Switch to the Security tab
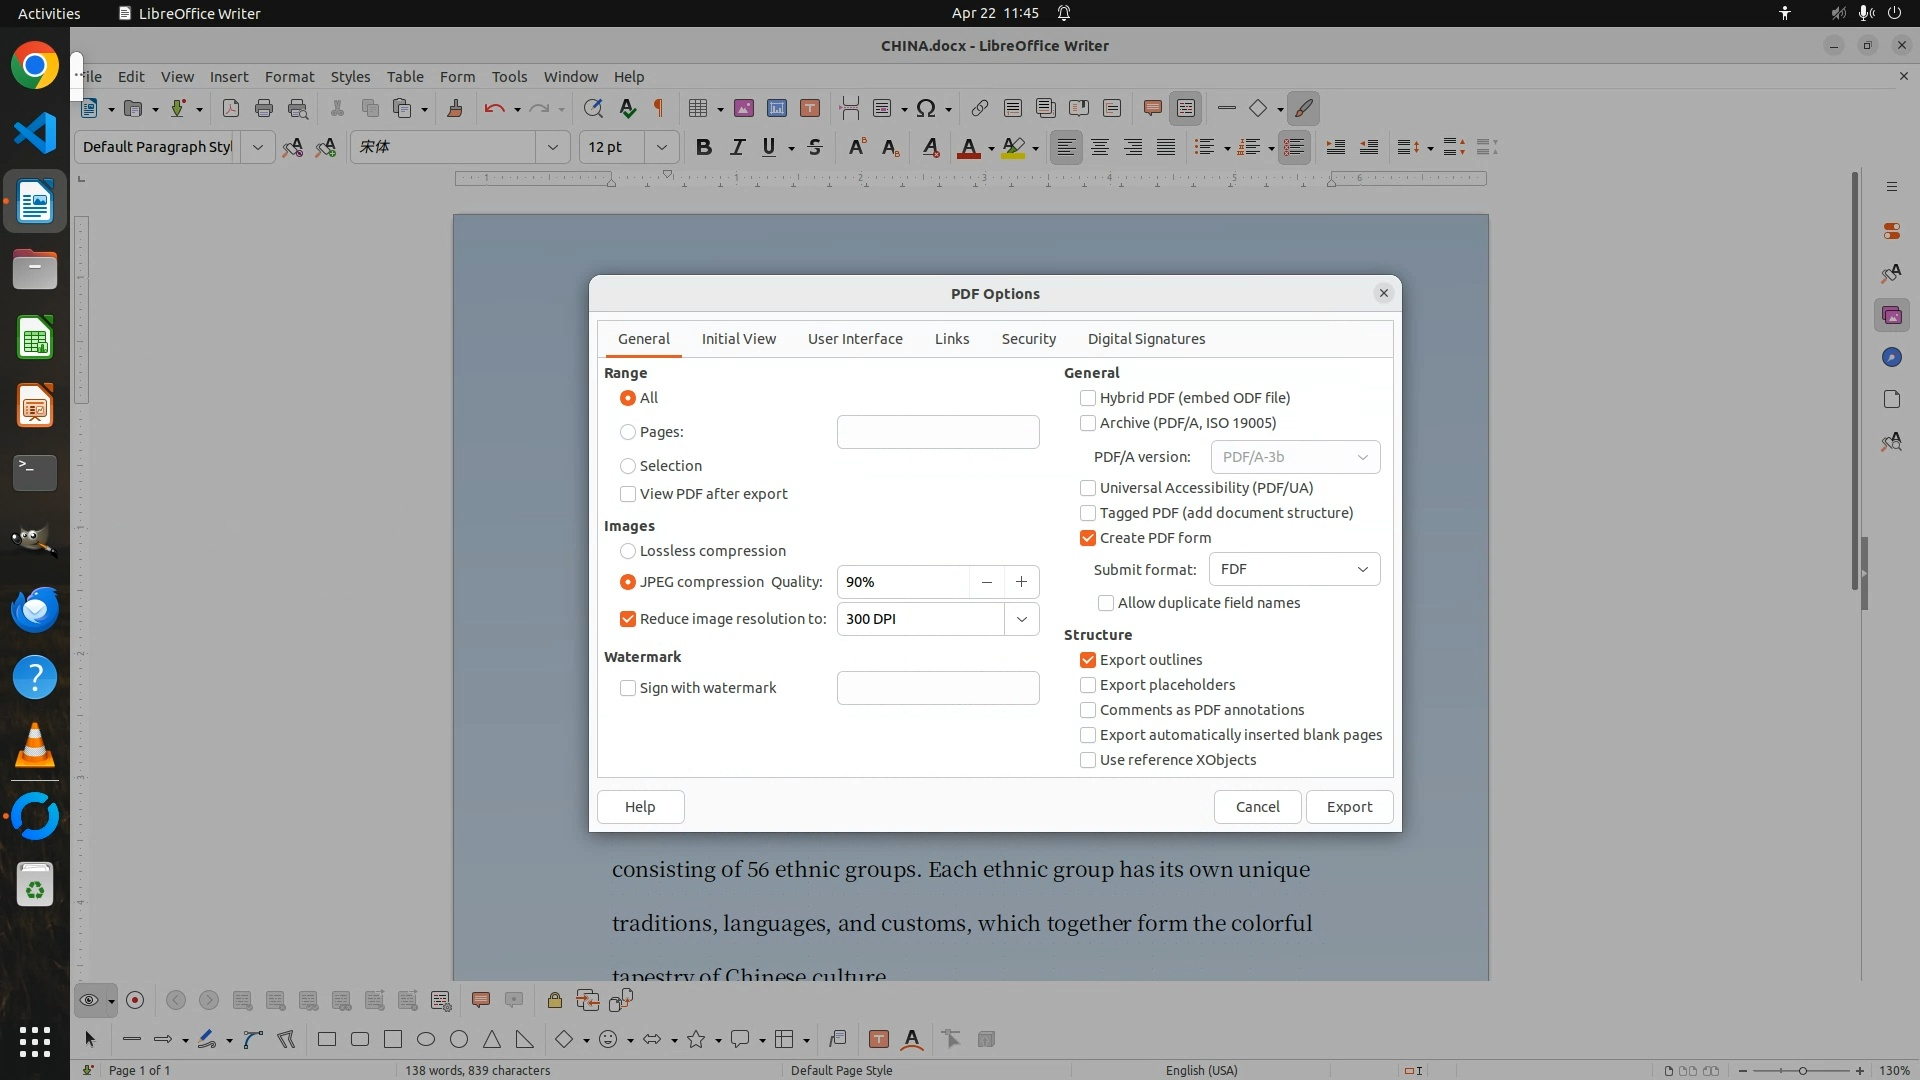Screen dimensions: 1920x1080 pyautogui.click(x=1028, y=339)
